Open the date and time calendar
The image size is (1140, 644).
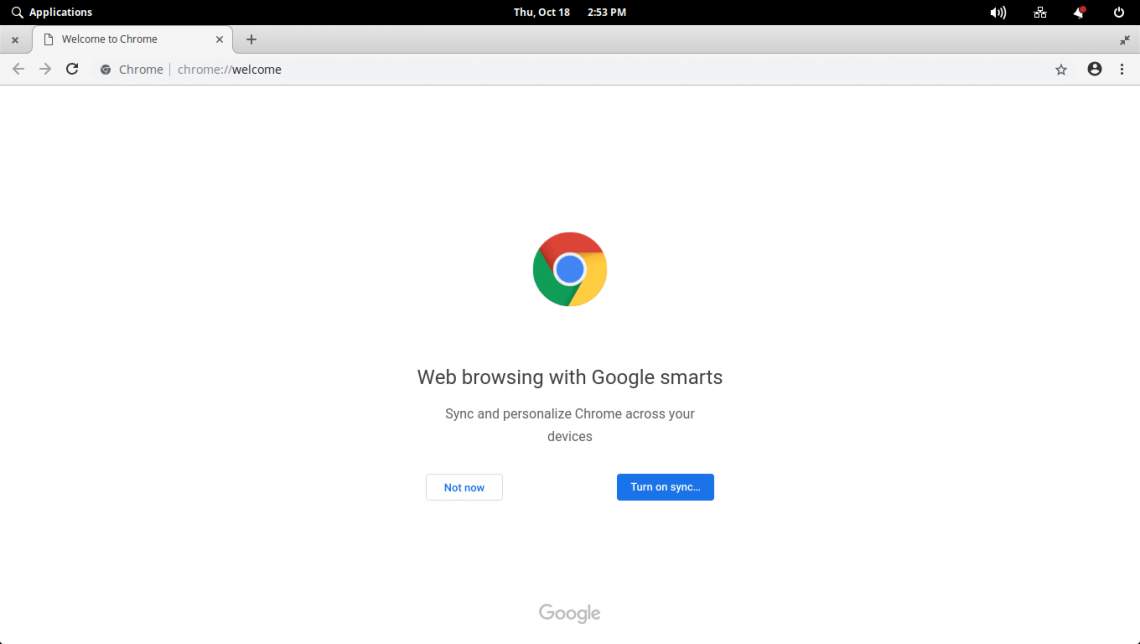click(x=569, y=12)
